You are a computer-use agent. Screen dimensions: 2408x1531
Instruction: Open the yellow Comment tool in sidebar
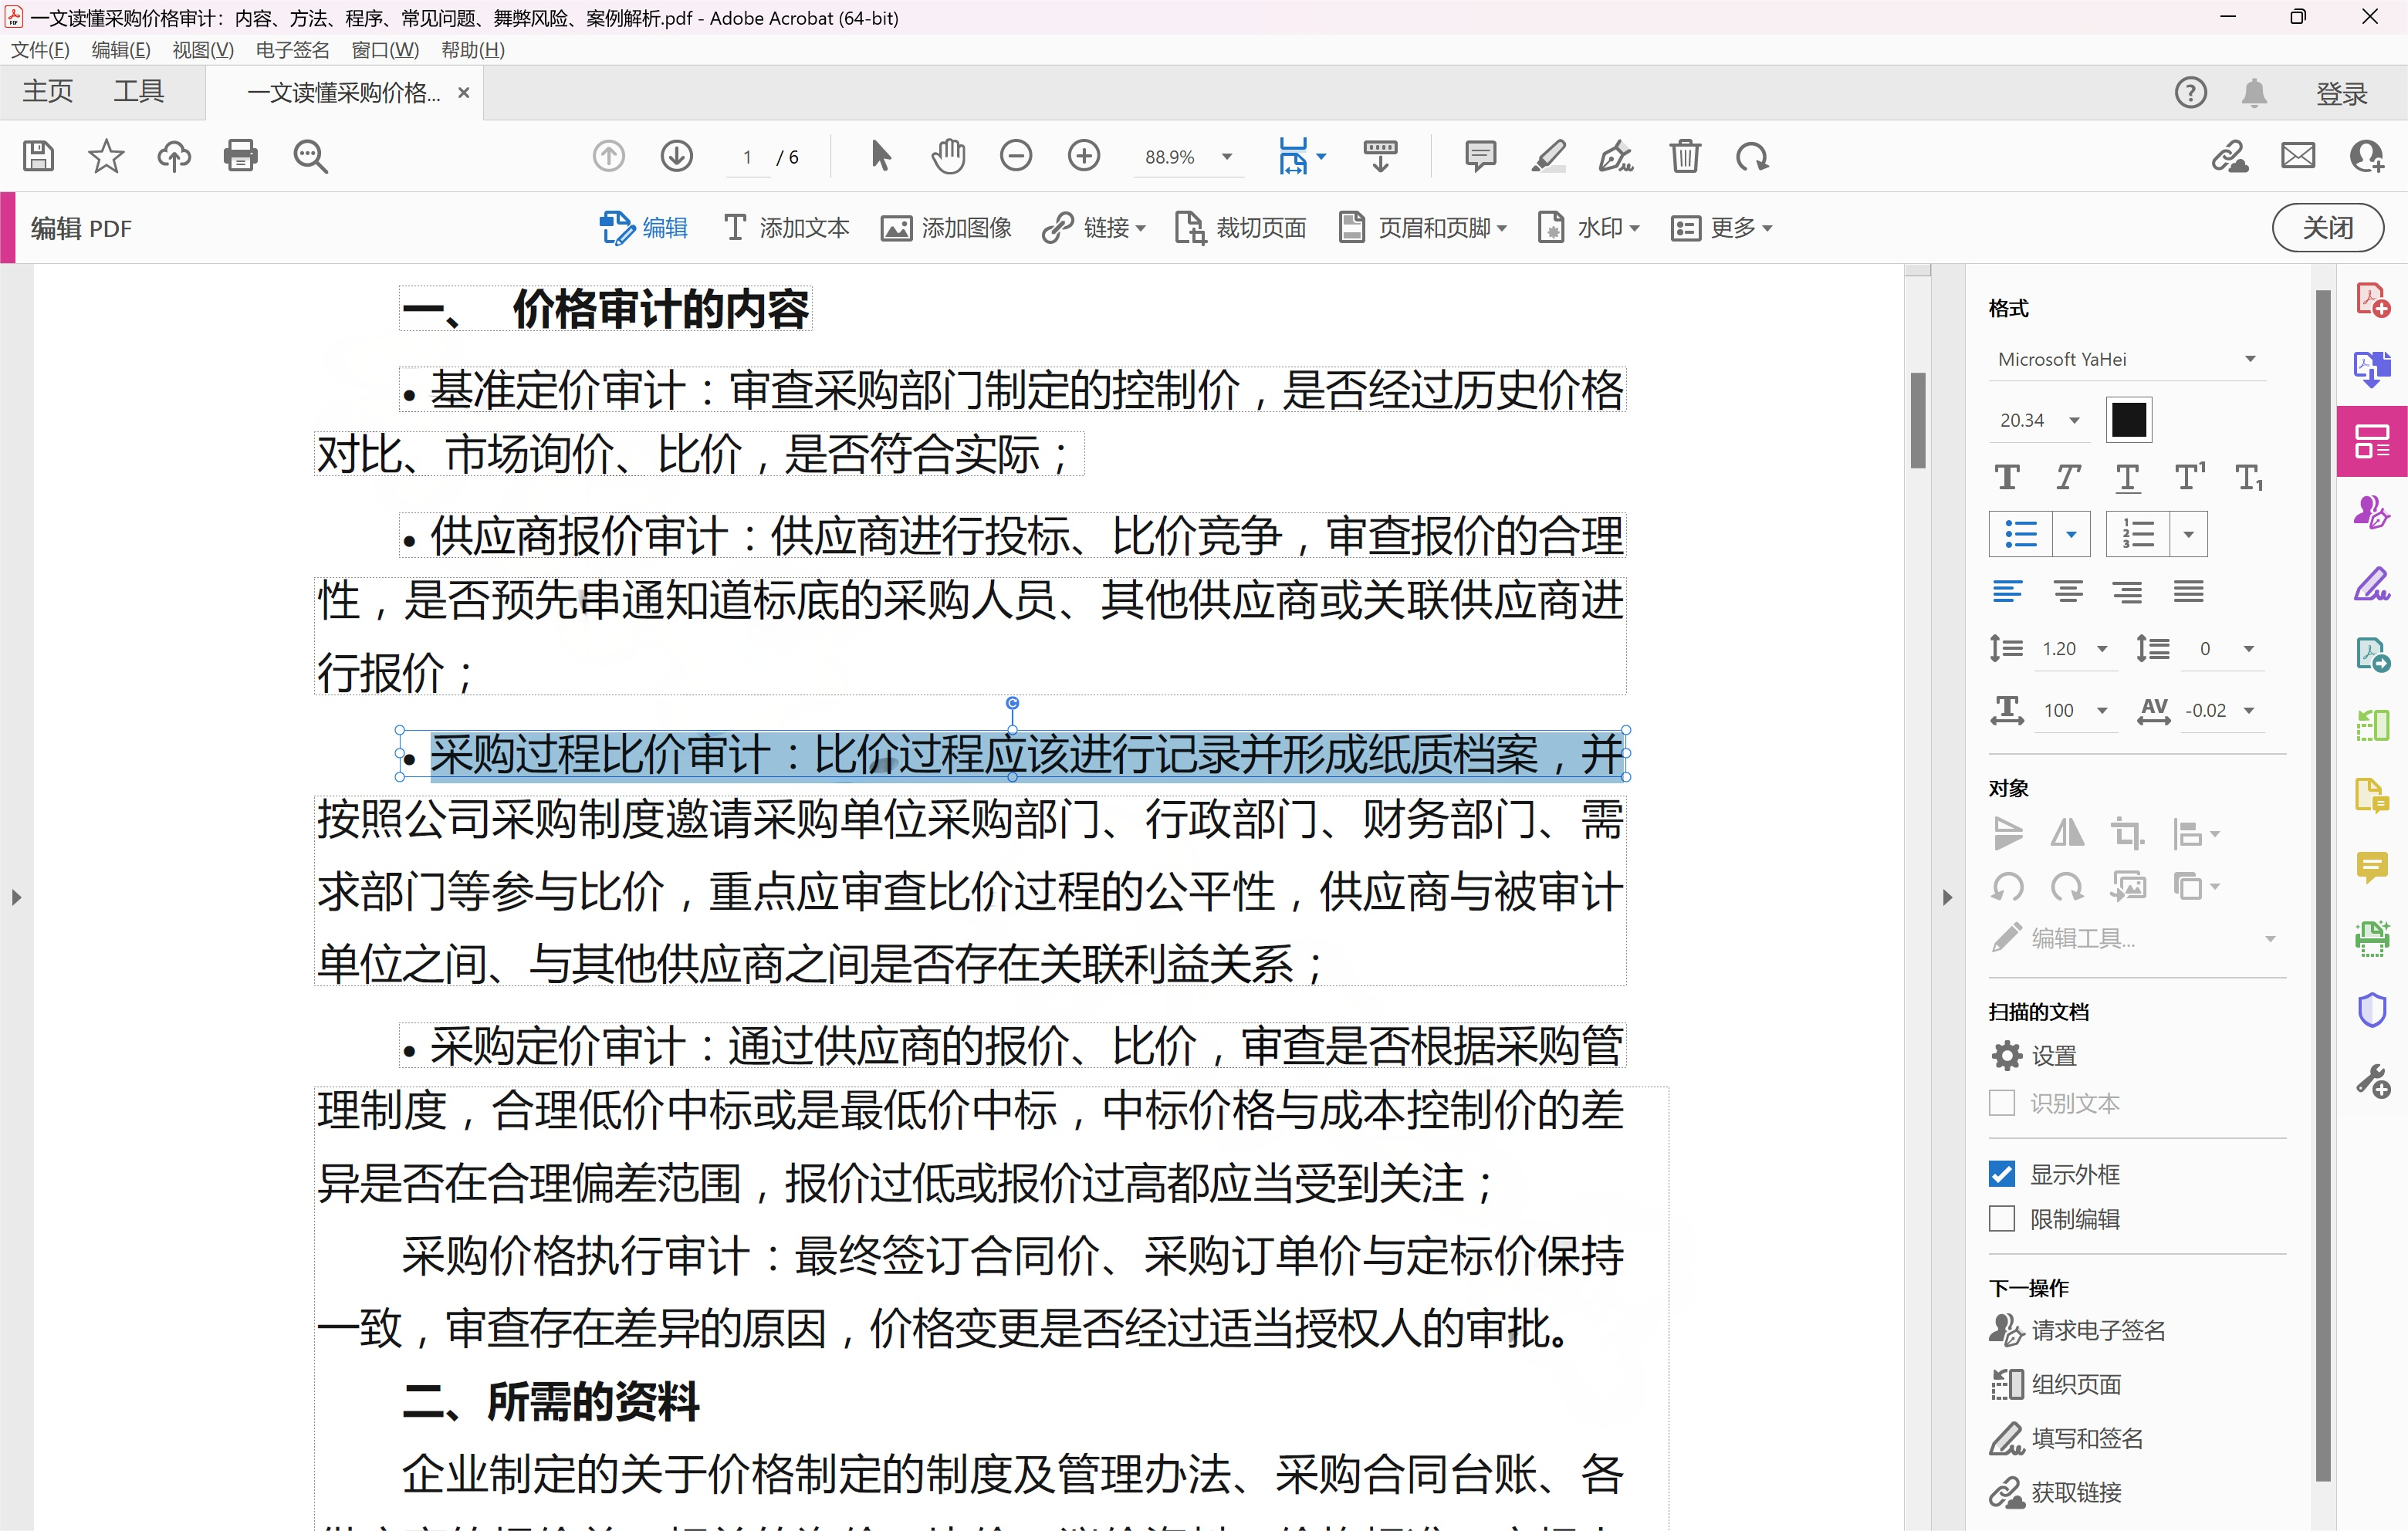pyautogui.click(x=2372, y=866)
